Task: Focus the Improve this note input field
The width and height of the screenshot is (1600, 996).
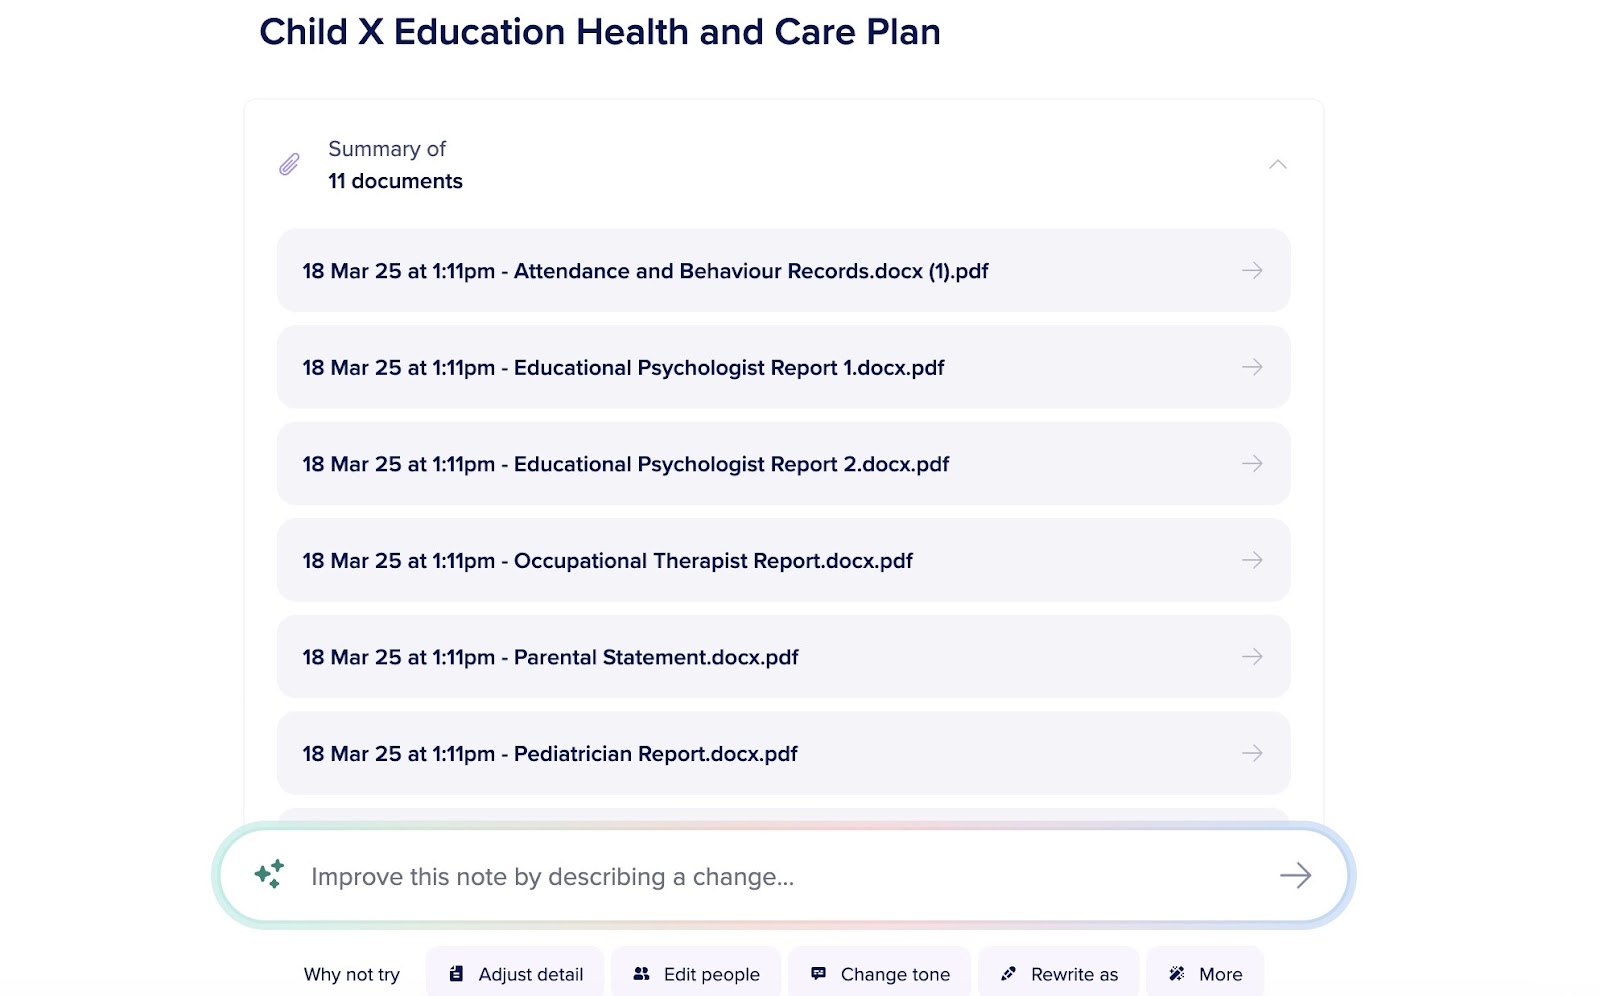Action: [x=760, y=877]
